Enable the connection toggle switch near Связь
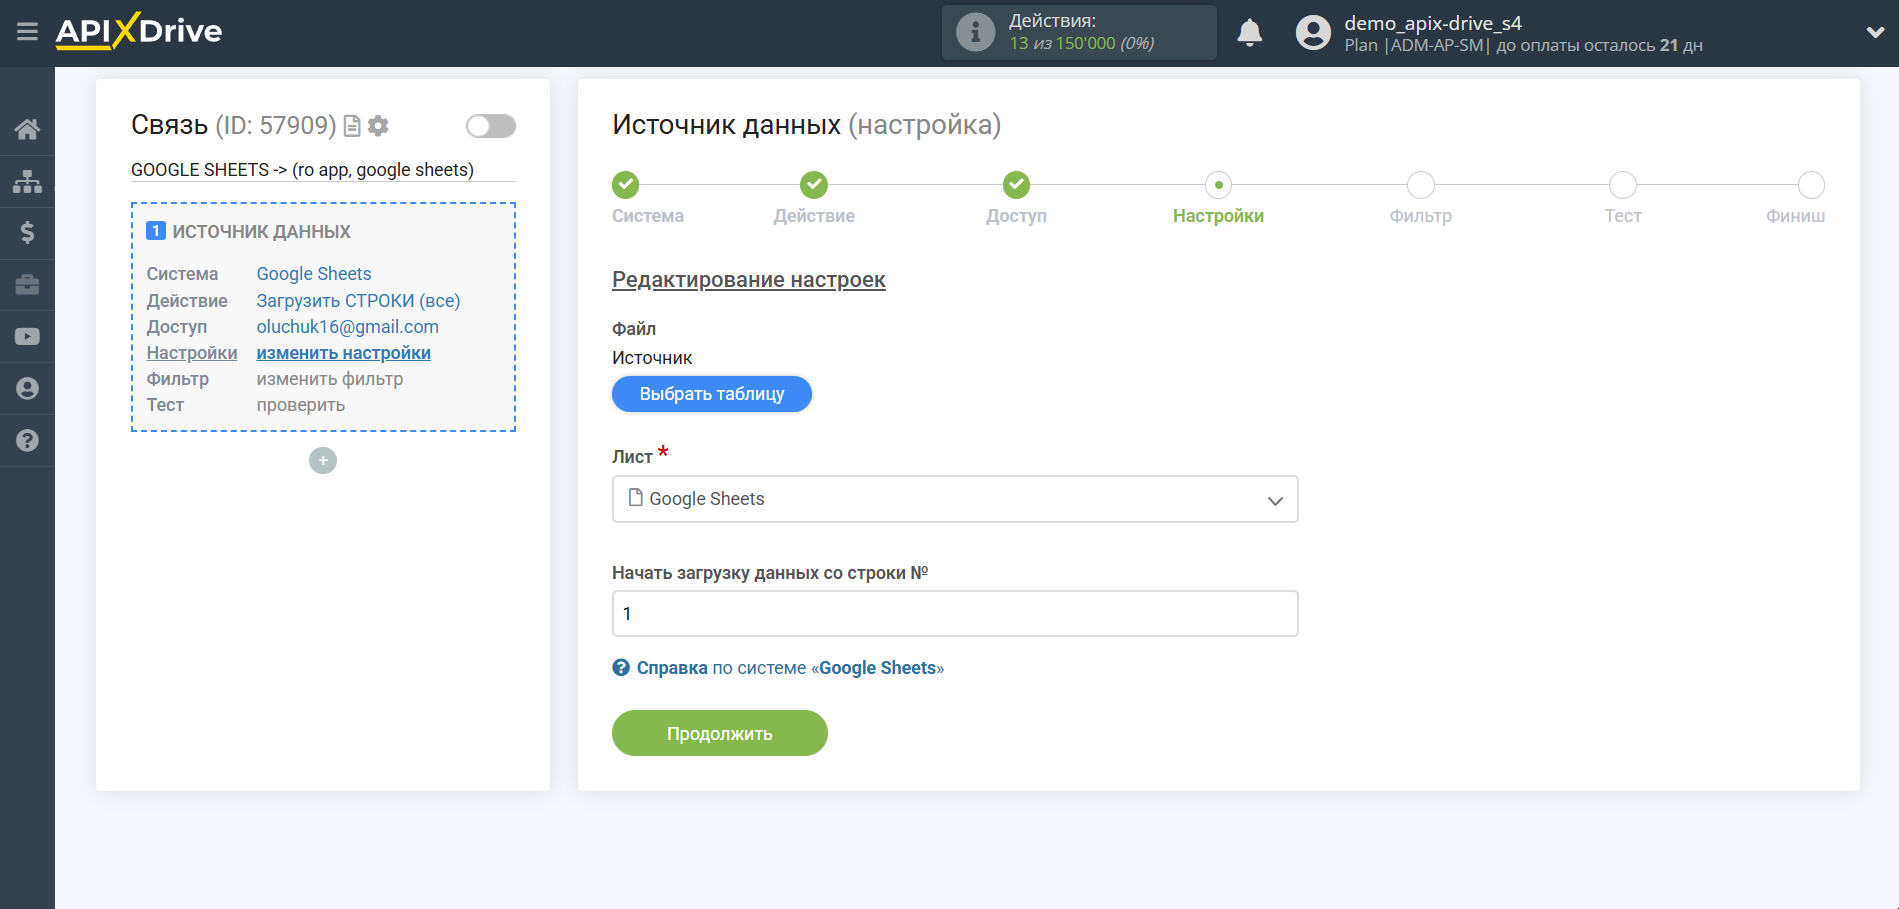1899x909 pixels. (490, 125)
